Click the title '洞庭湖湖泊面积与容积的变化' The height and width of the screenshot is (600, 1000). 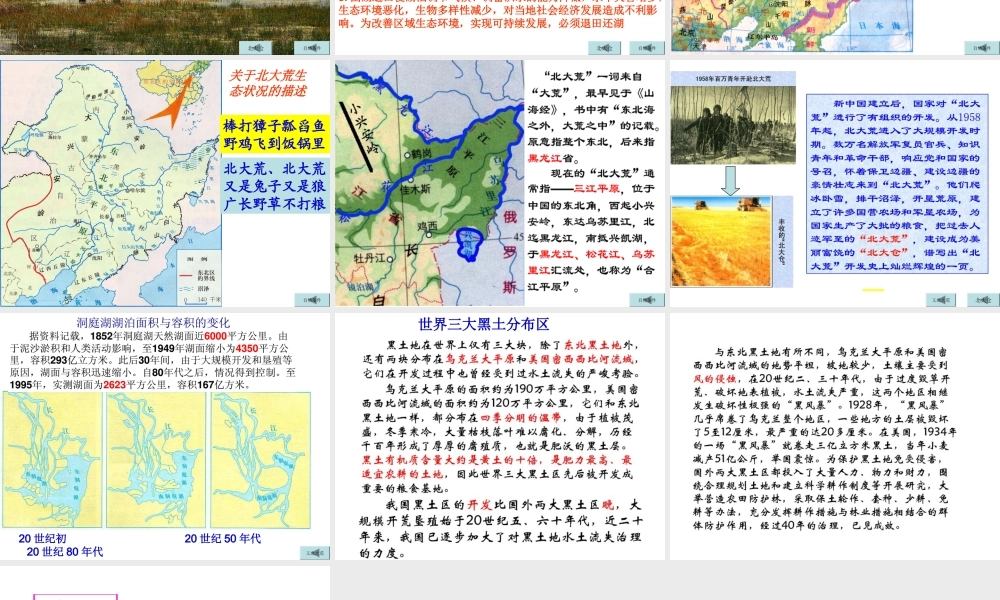pos(153,323)
